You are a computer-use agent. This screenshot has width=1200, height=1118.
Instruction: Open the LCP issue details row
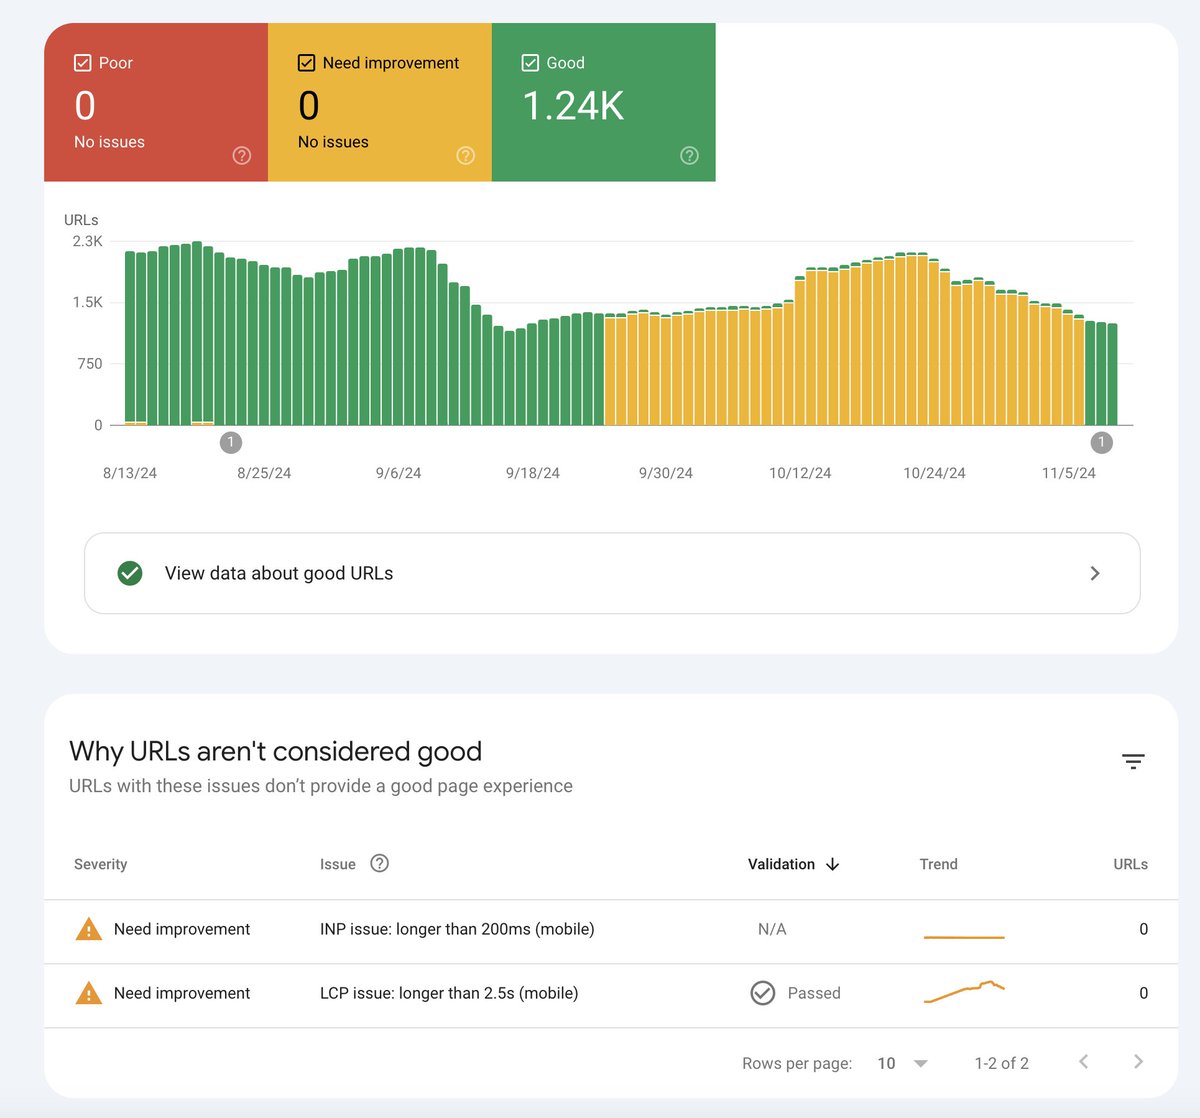[x=448, y=993]
